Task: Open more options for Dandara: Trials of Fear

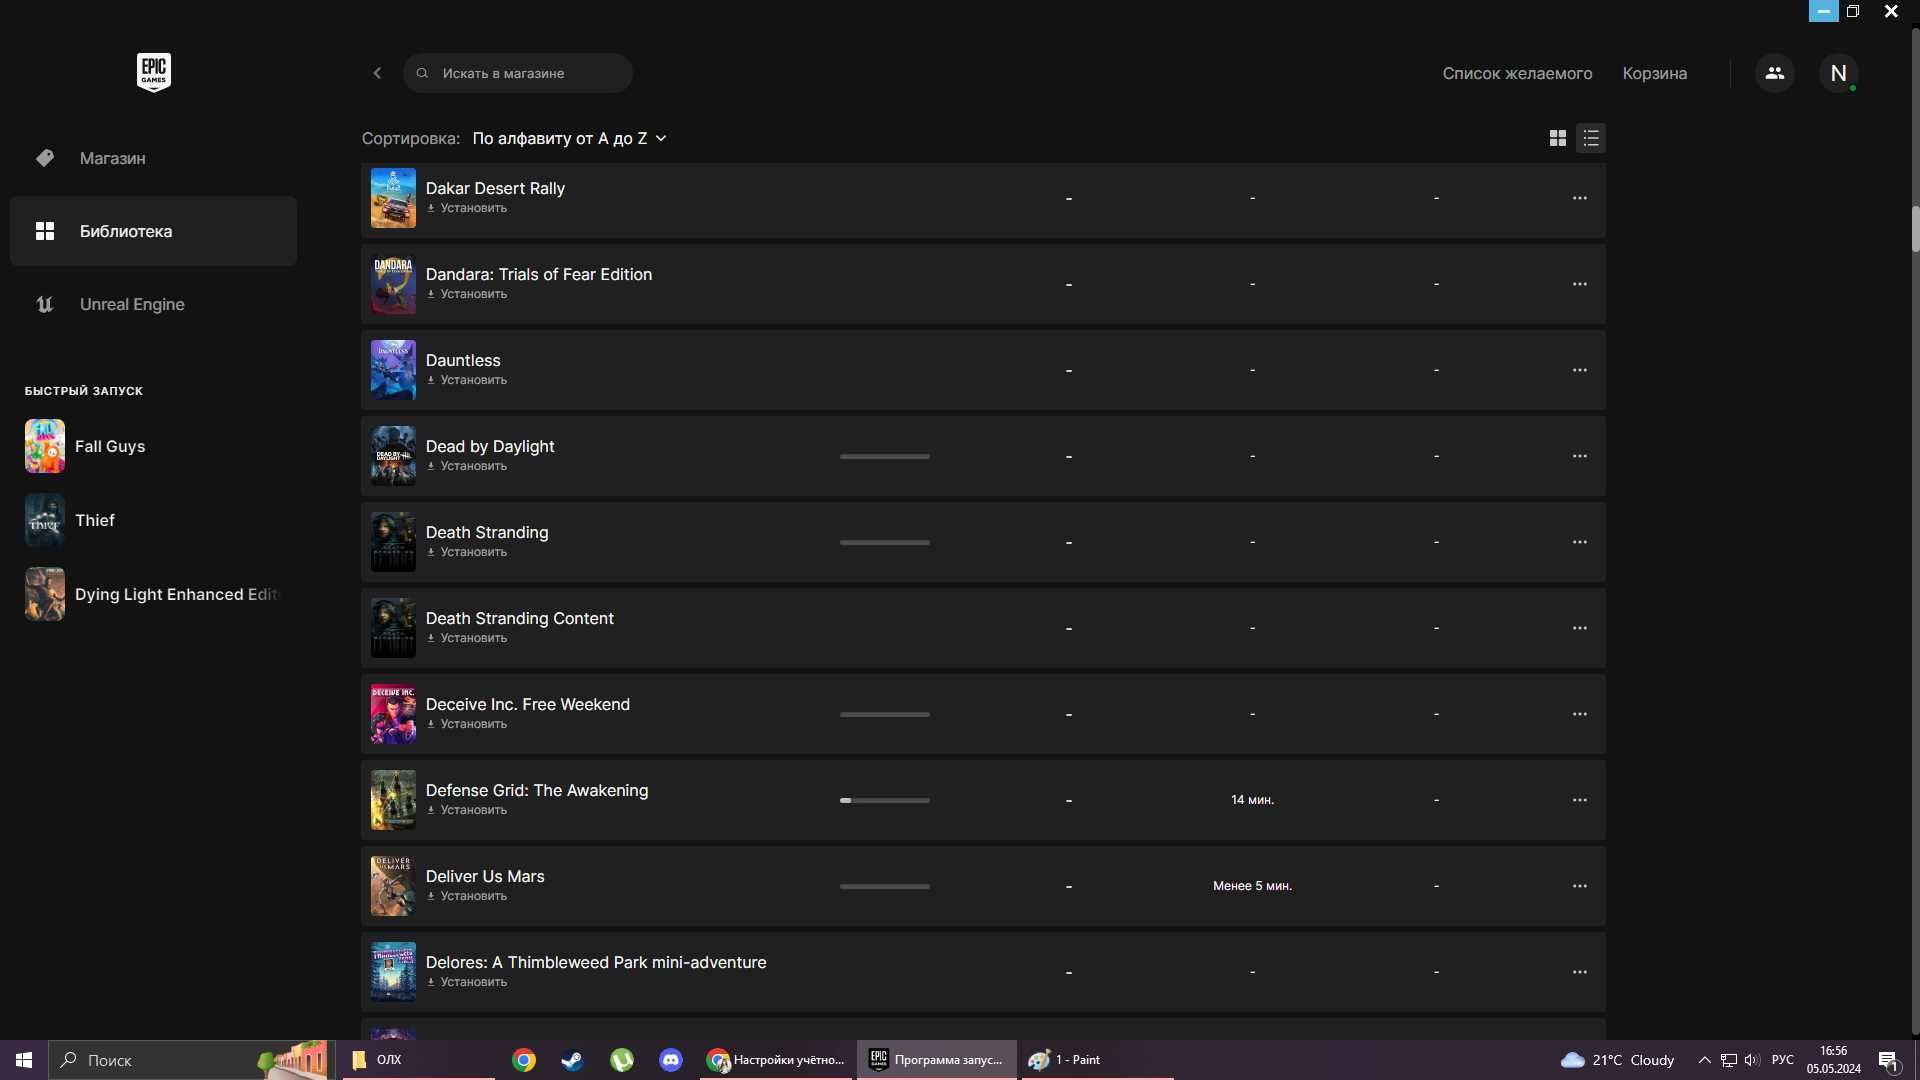Action: click(1580, 284)
